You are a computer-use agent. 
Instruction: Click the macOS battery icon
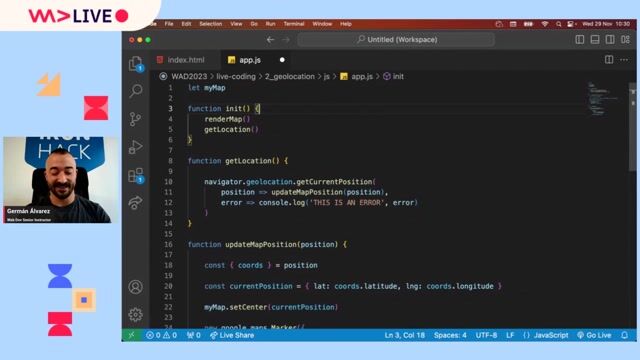(528, 24)
